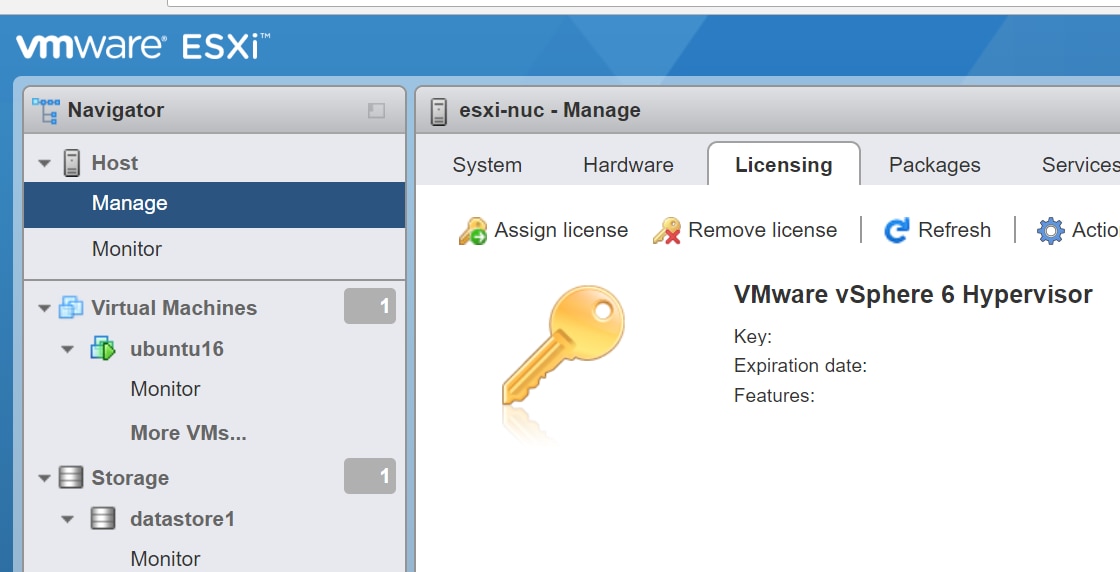Open Monitor under datastore1
The image size is (1120, 572).
pyautogui.click(x=165, y=559)
